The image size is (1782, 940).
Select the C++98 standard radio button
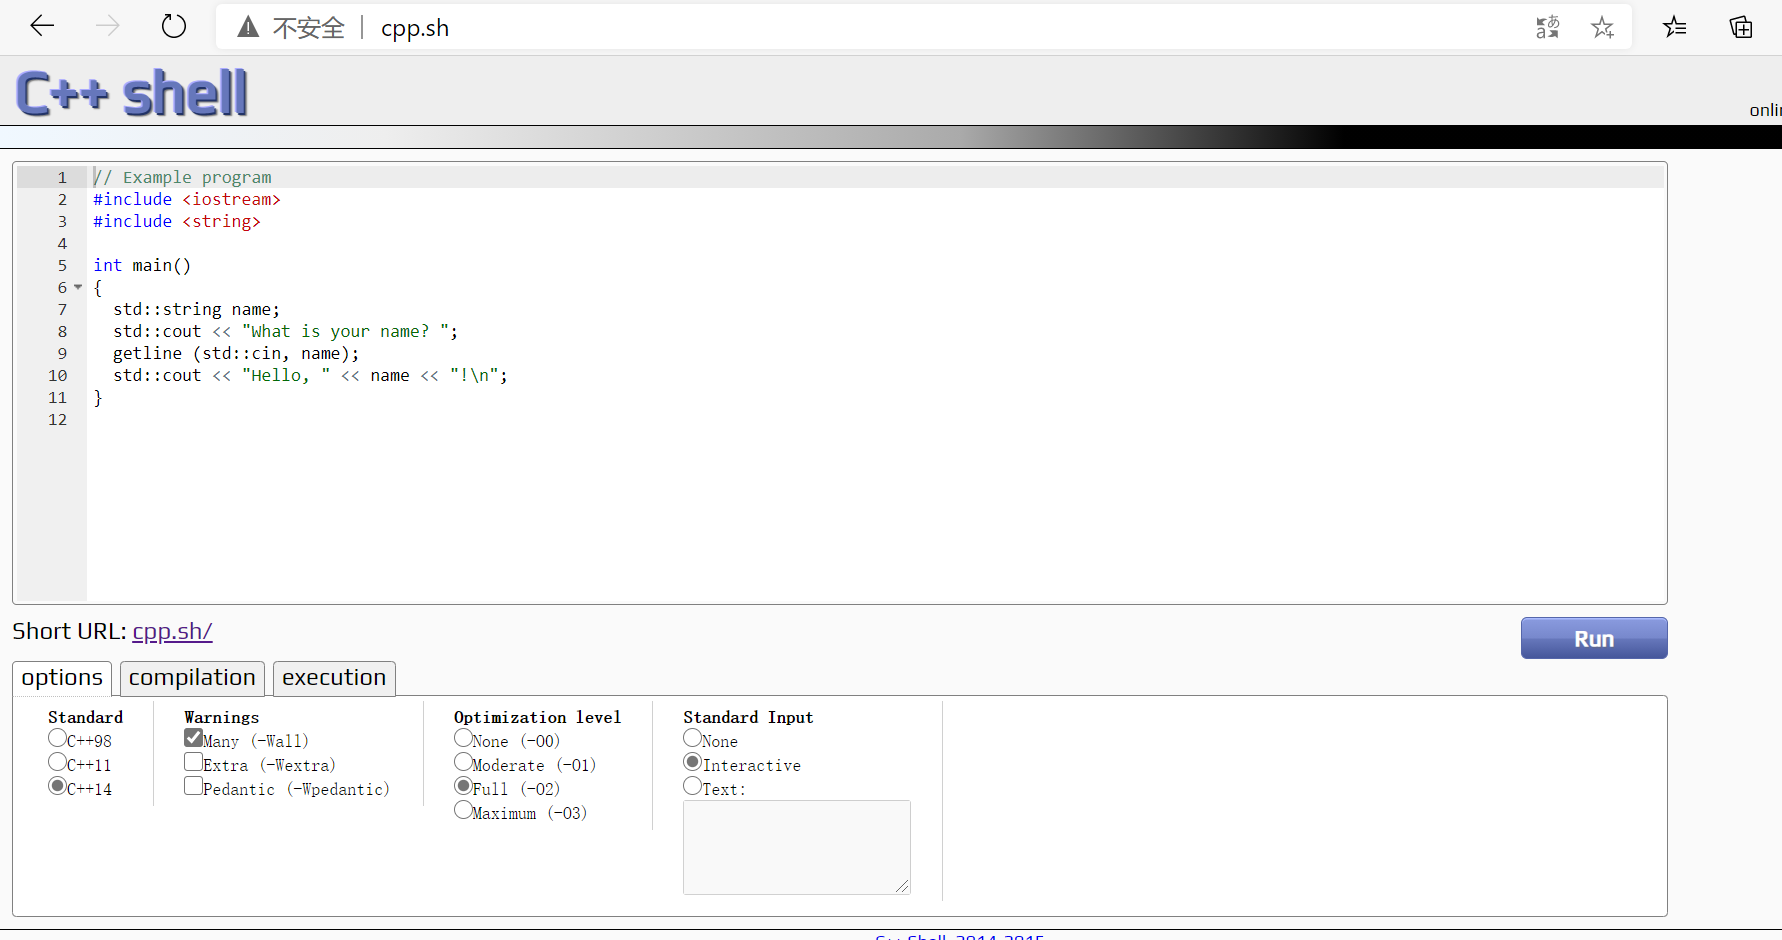(57, 738)
